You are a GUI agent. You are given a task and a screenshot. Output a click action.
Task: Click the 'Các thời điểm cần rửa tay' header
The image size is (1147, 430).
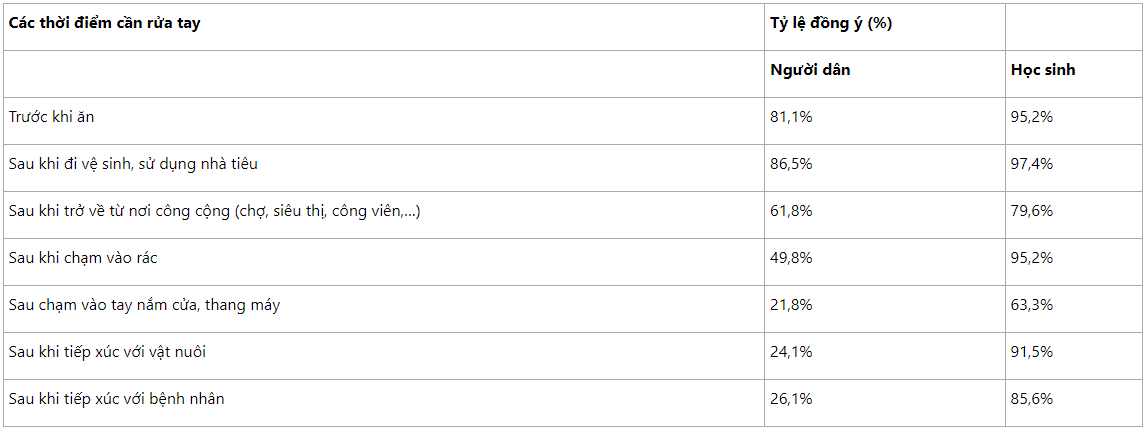click(x=105, y=23)
